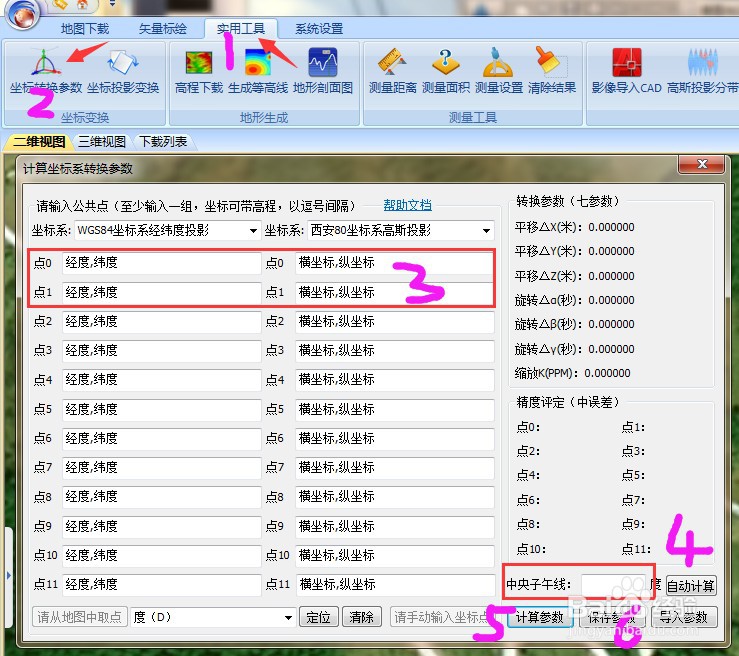
Task: Click 清除结果 to clear measurement results
Action: pos(552,71)
